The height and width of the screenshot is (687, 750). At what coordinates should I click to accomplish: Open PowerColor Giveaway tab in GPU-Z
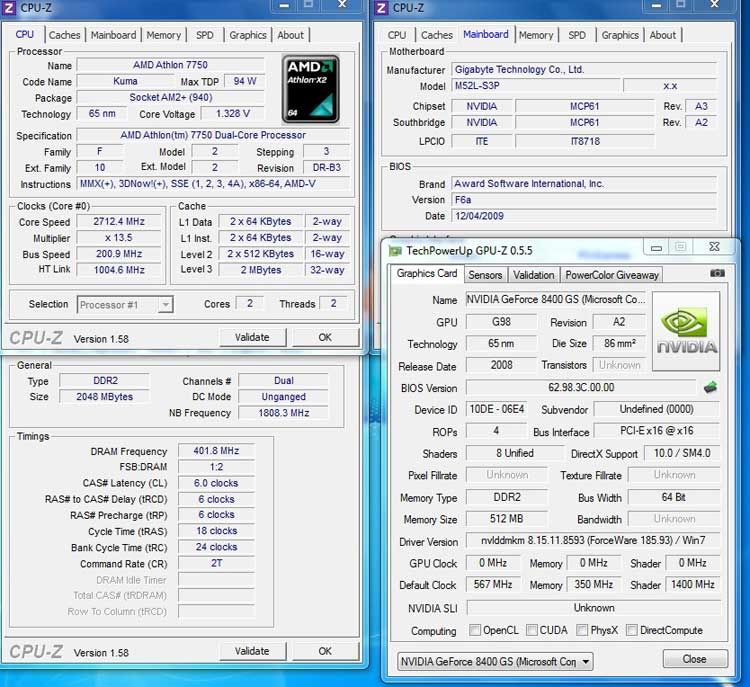[612, 275]
